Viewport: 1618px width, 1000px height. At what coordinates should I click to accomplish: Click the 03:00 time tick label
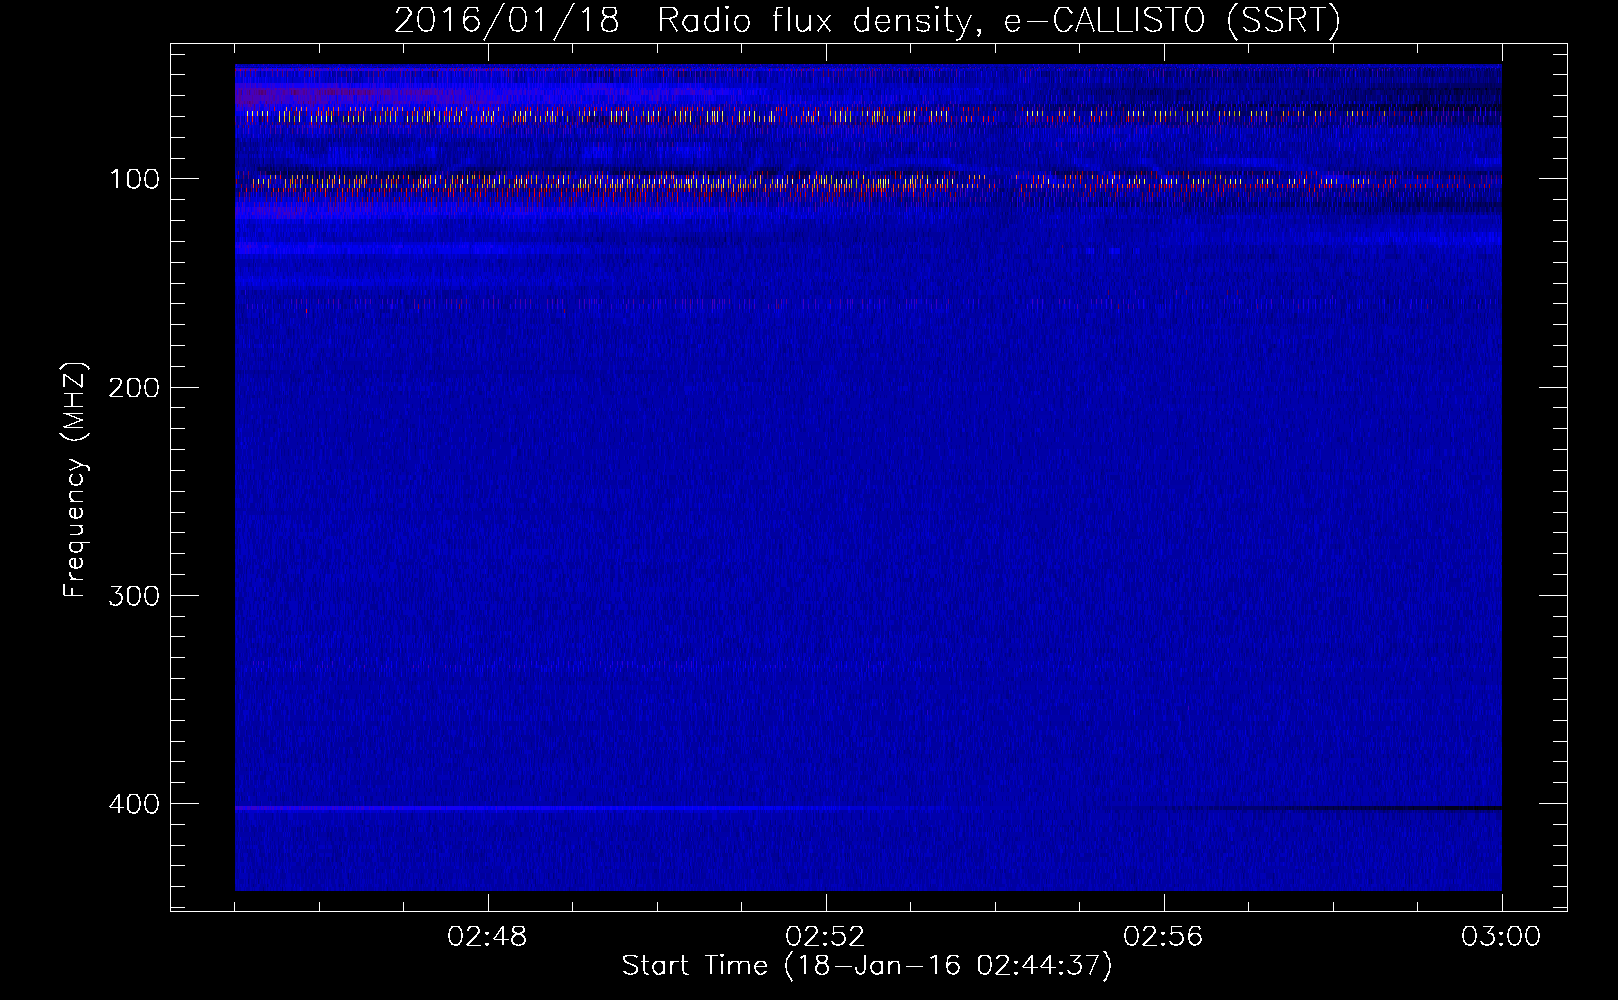[1501, 937]
